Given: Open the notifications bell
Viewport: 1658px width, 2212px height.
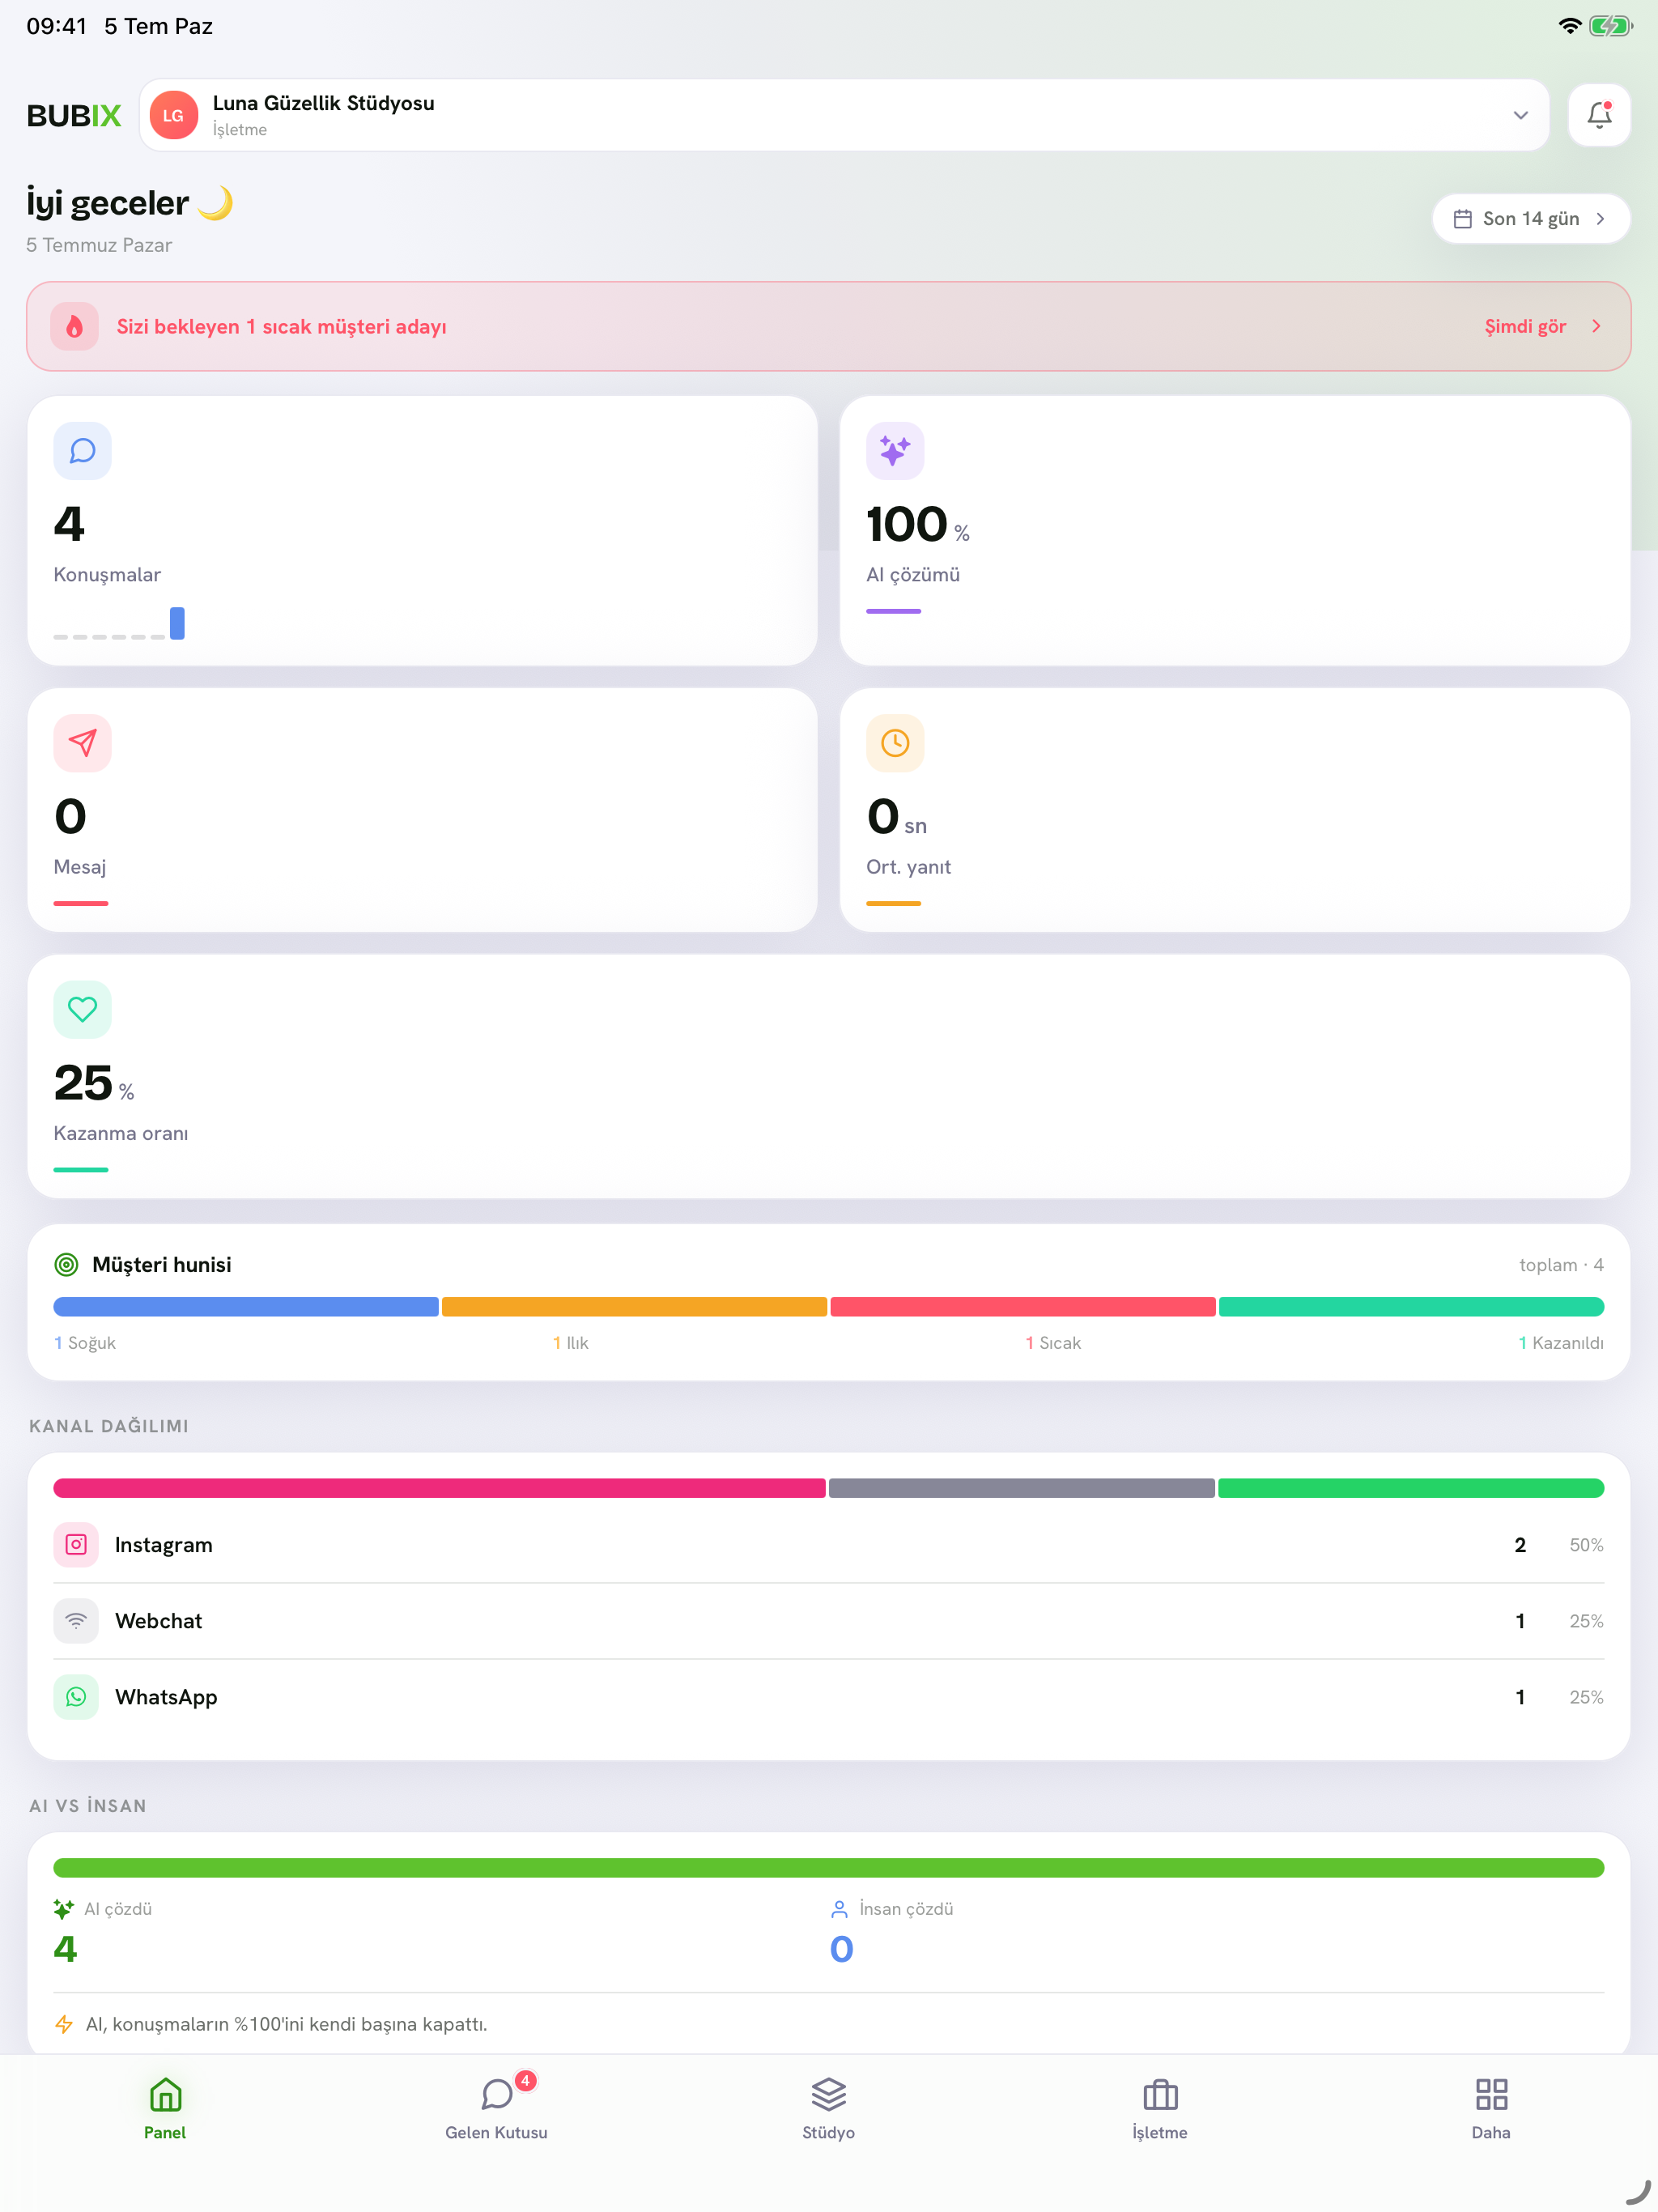Looking at the screenshot, I should (1598, 115).
